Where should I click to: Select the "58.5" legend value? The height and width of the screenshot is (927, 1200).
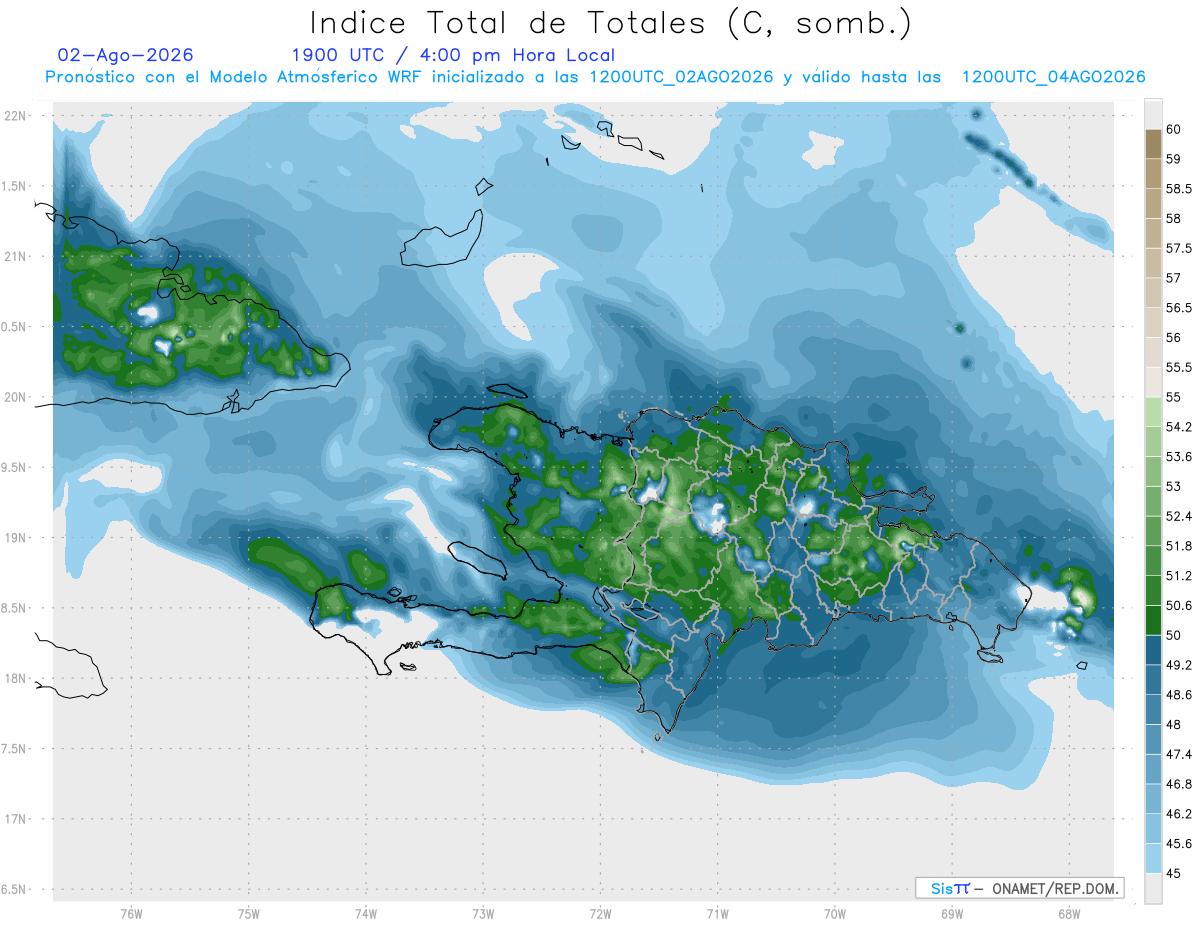pos(1180,189)
